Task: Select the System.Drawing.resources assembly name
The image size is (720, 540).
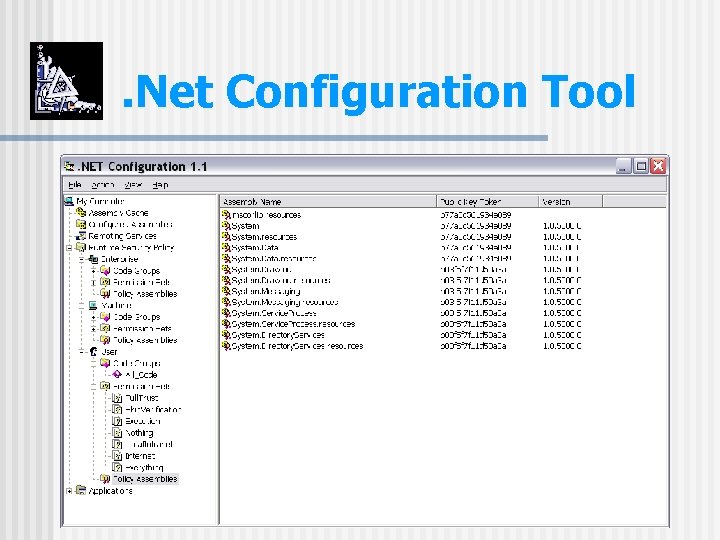Action: click(x=281, y=280)
